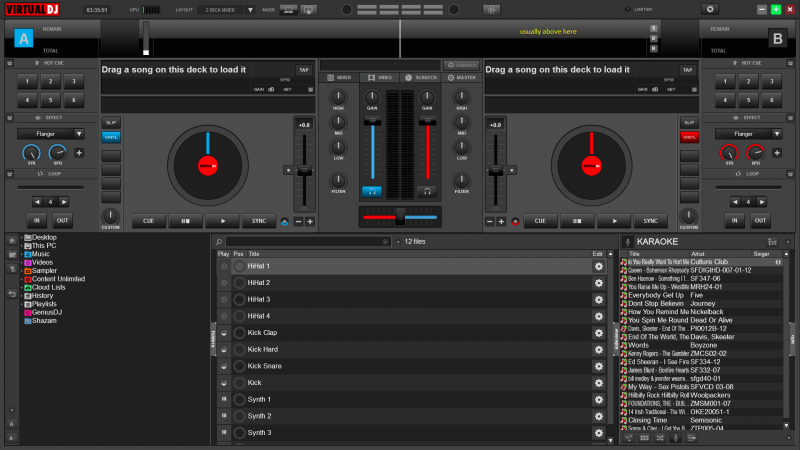
Task: Toggle SLIP mode on deck A
Action: coord(111,122)
